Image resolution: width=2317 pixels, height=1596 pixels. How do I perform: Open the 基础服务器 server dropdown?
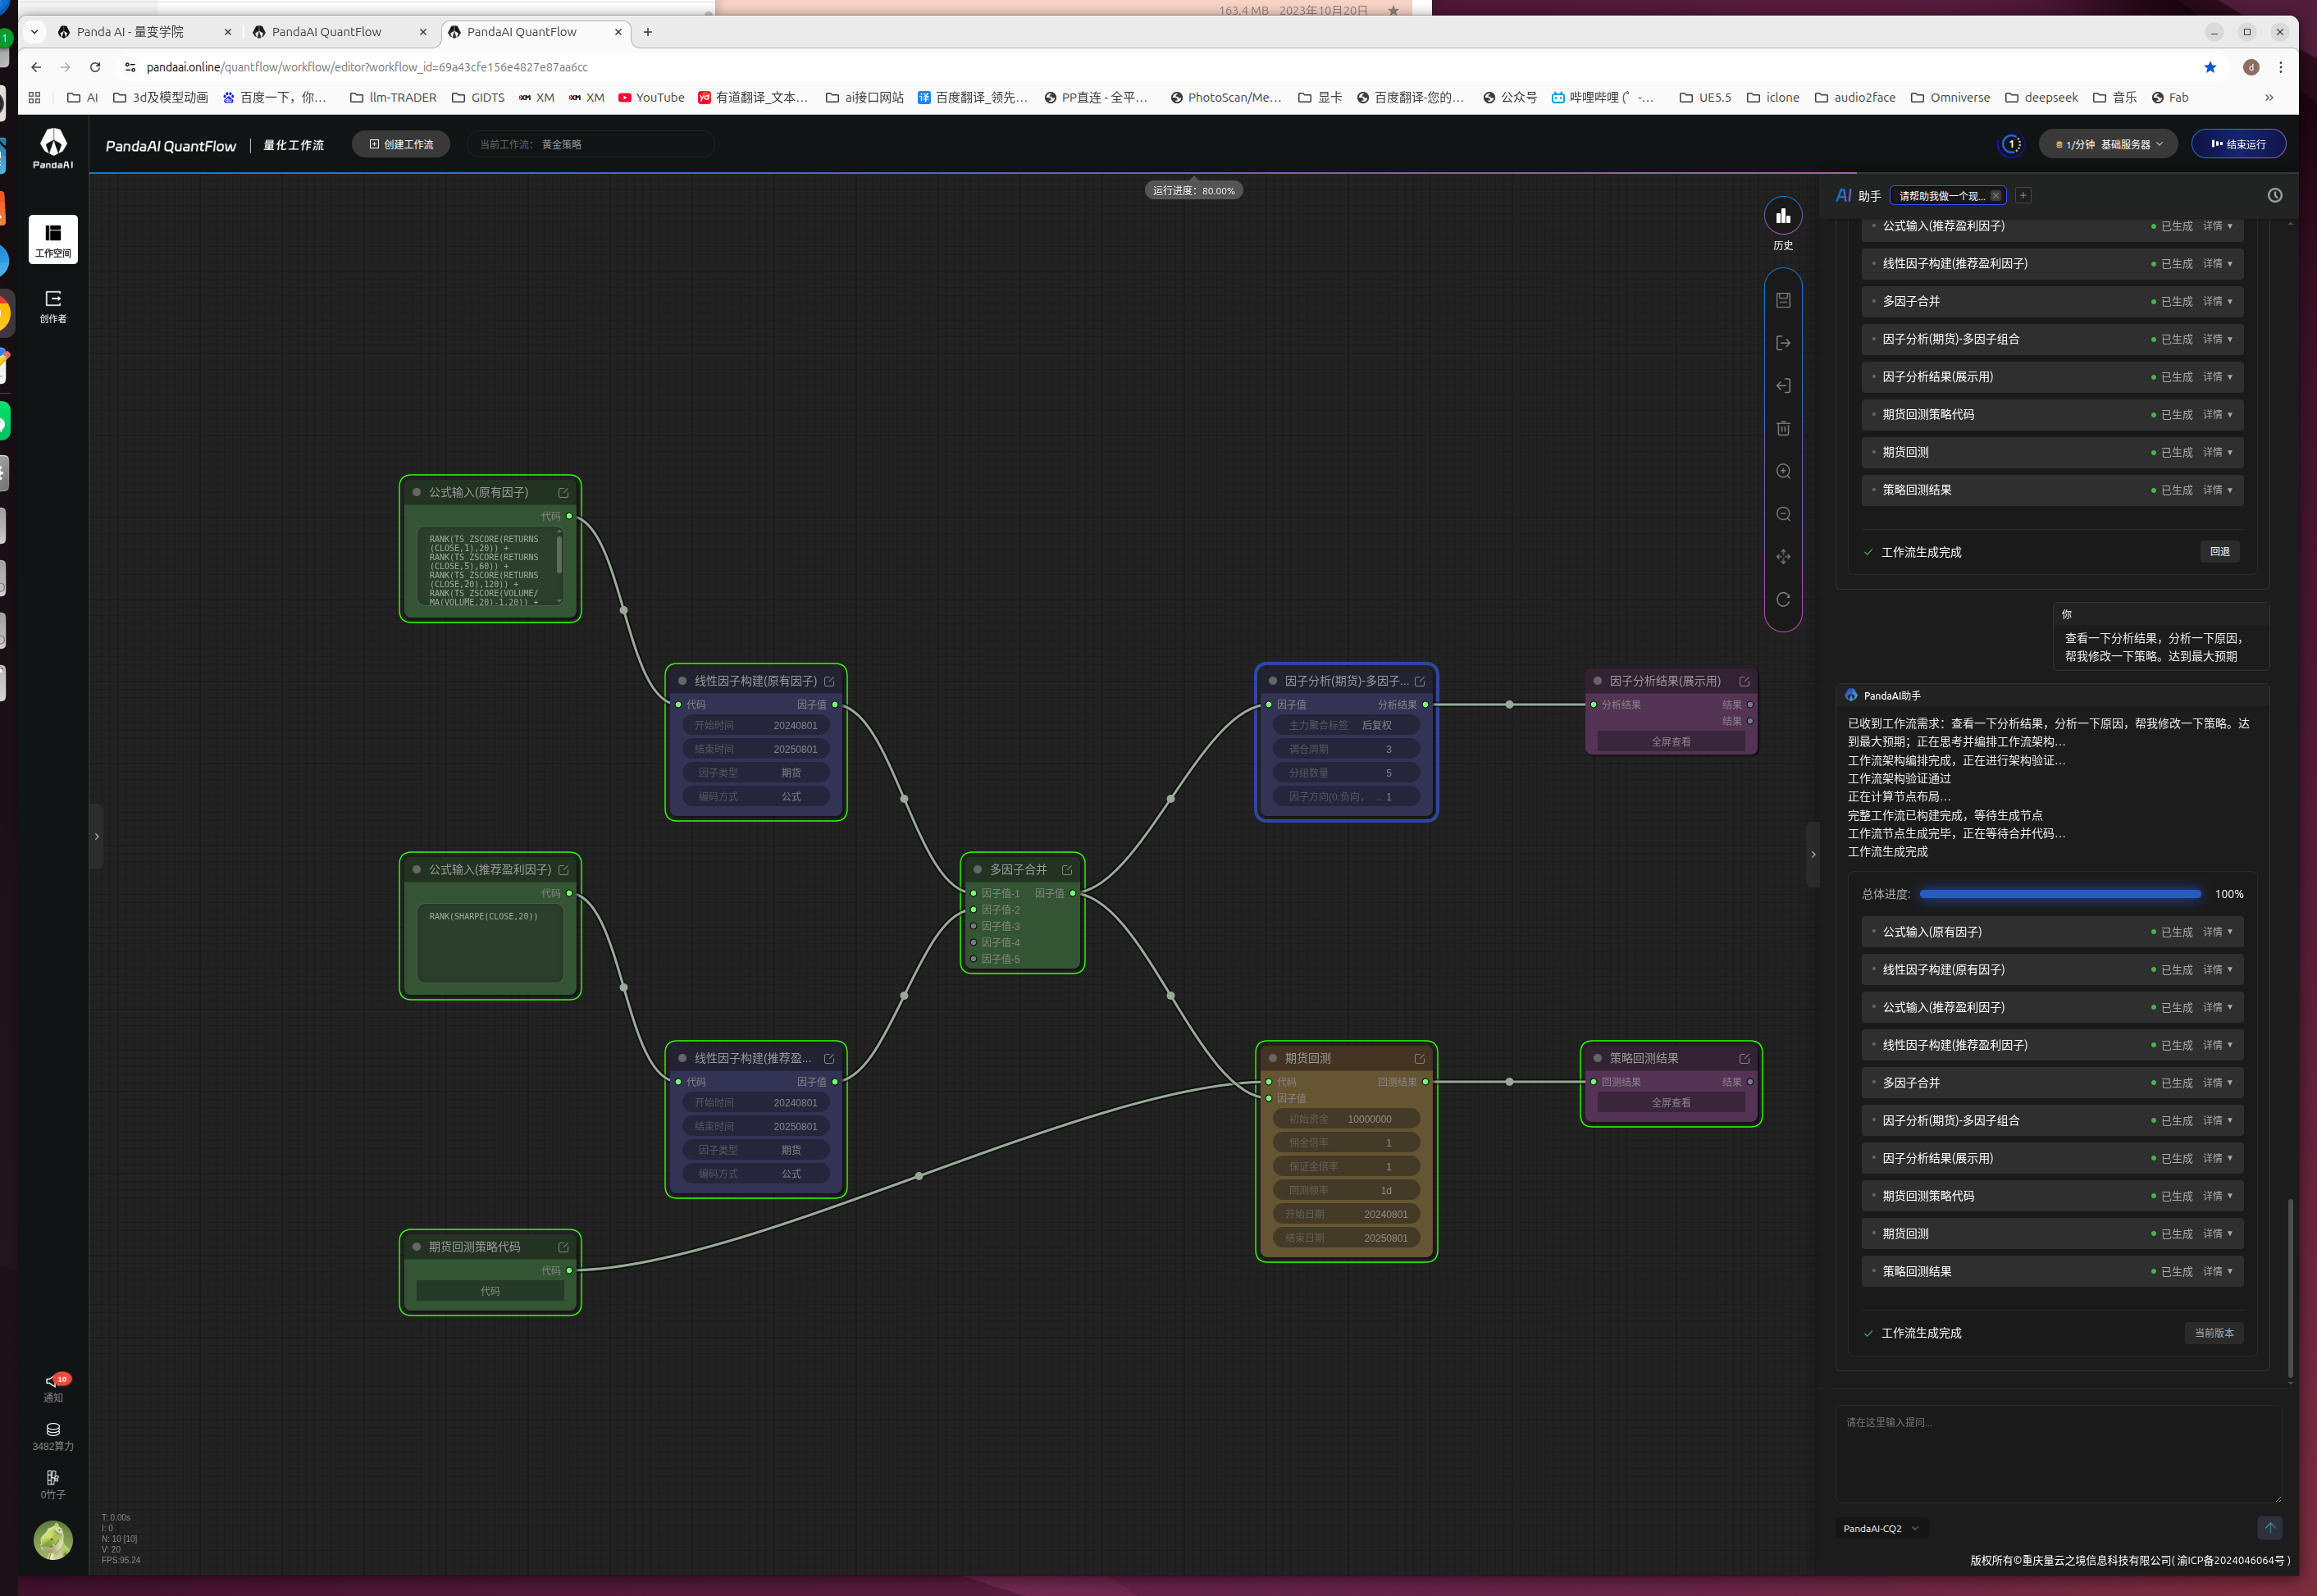click(x=2108, y=145)
